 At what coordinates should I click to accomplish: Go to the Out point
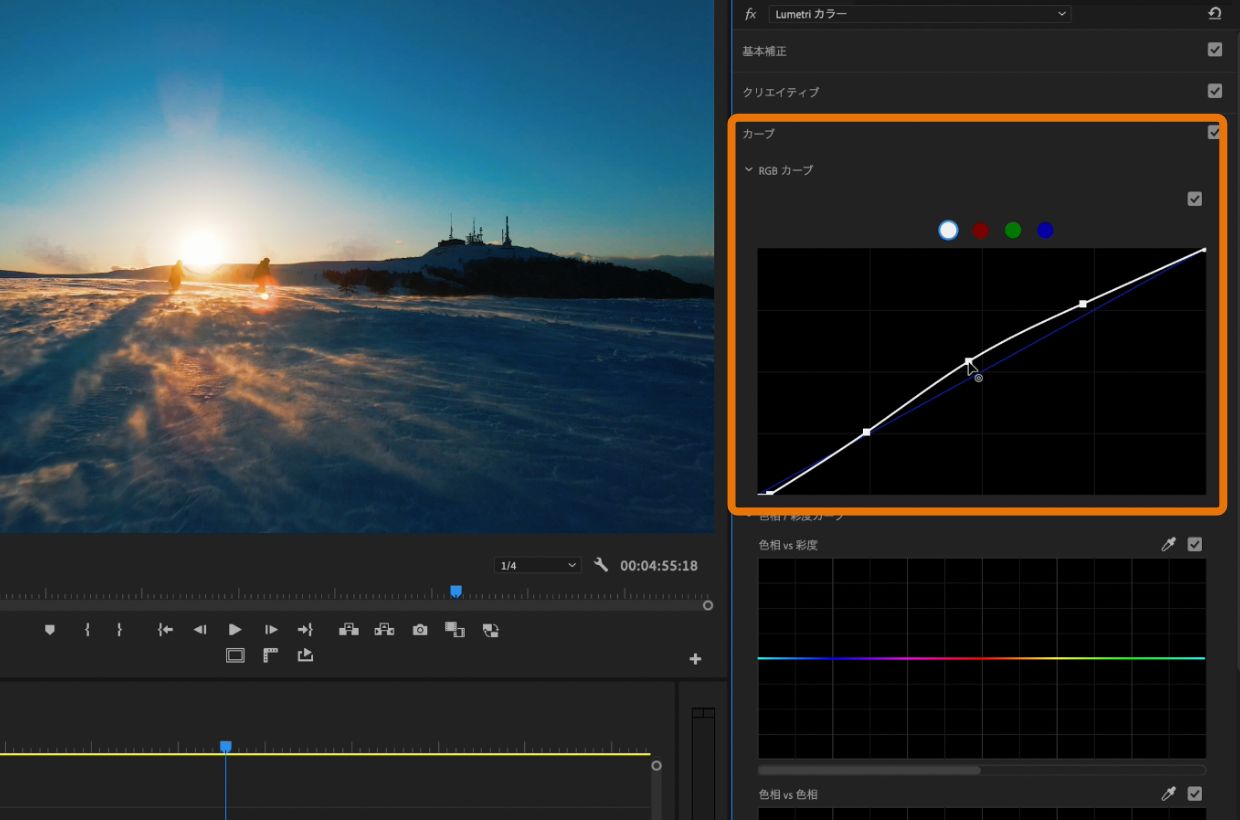tap(305, 630)
